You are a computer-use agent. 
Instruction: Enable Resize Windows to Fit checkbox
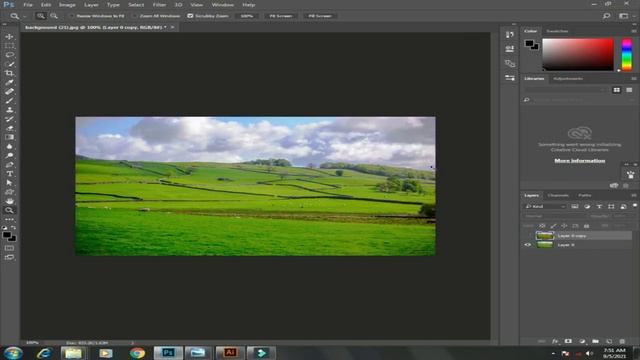(x=72, y=16)
